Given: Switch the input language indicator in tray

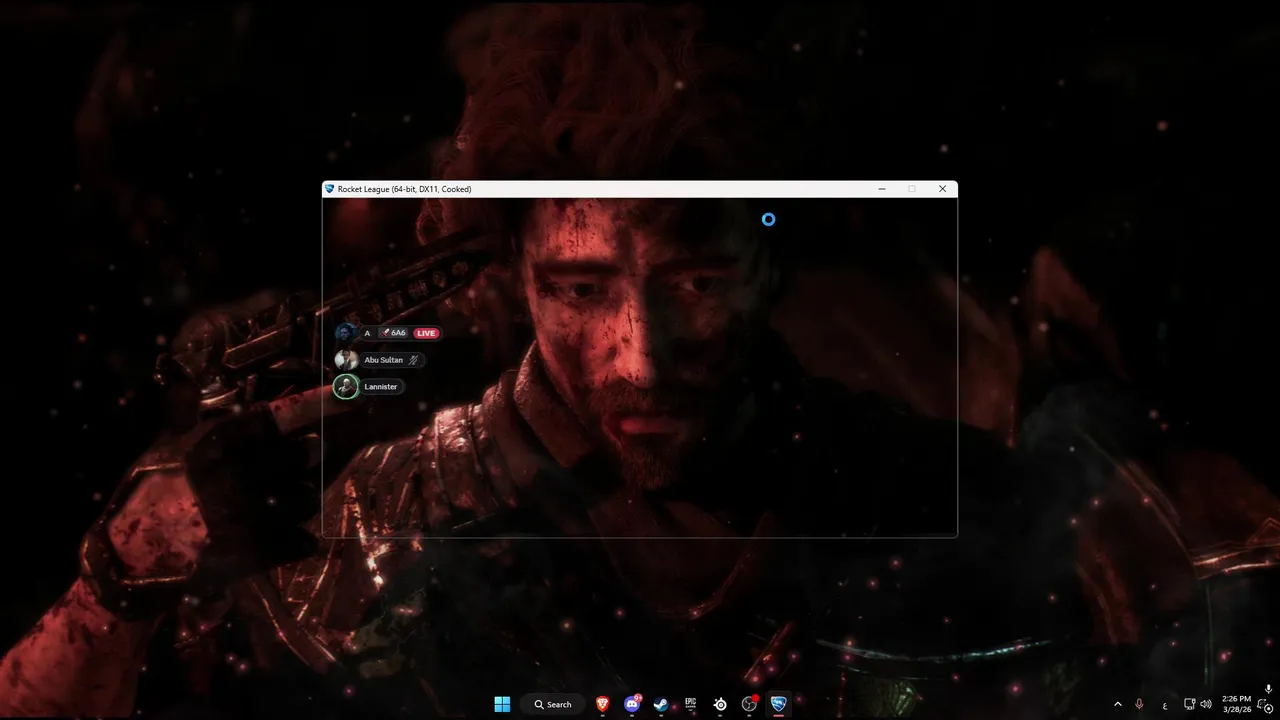Looking at the screenshot, I should 1165,705.
